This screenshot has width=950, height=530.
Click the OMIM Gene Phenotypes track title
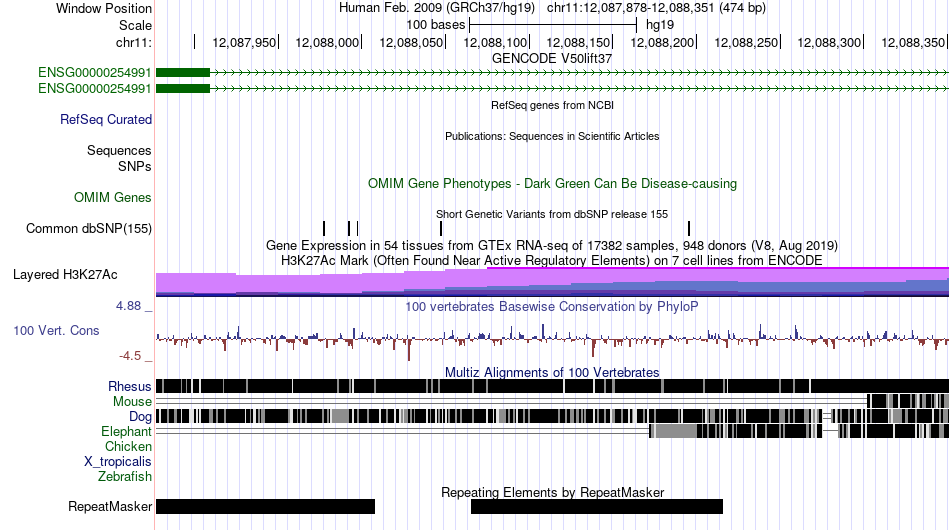coord(552,184)
